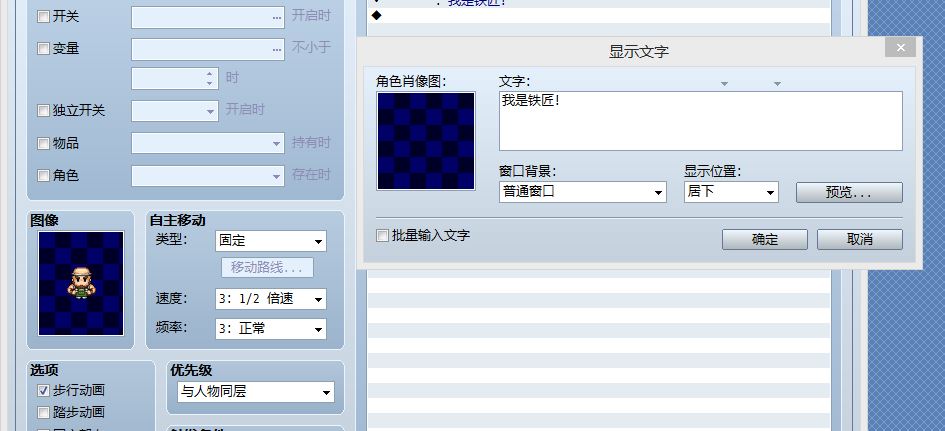The height and width of the screenshot is (431, 945).
Task: Click the variable value spinner arrows
Action: pyautogui.click(x=210, y=78)
